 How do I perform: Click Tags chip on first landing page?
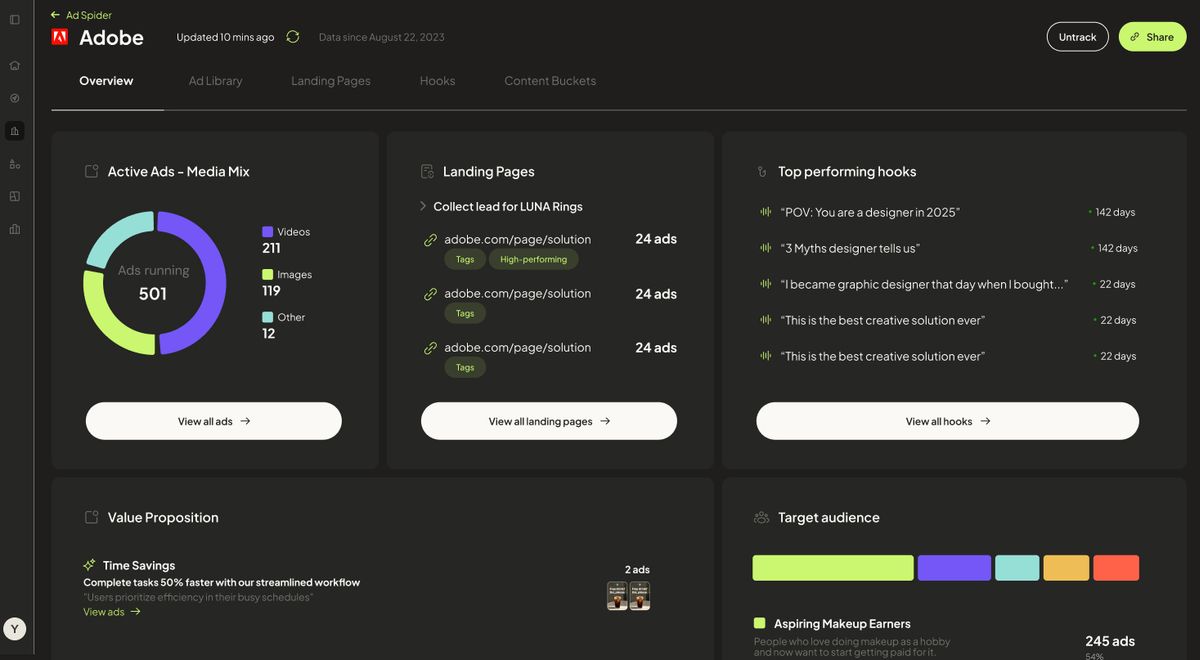465,259
